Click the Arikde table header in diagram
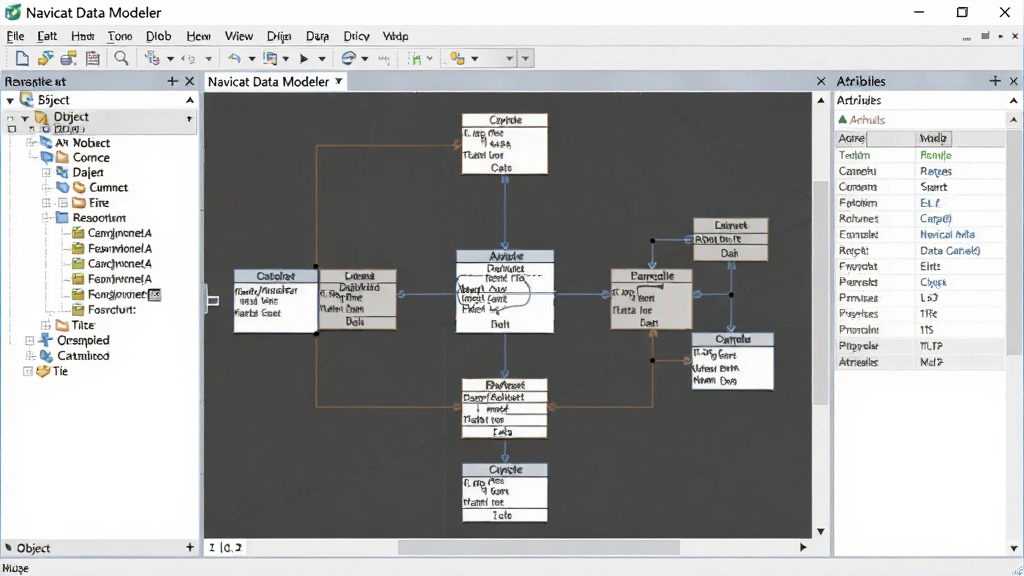This screenshot has width=1024, height=576. coord(505,256)
